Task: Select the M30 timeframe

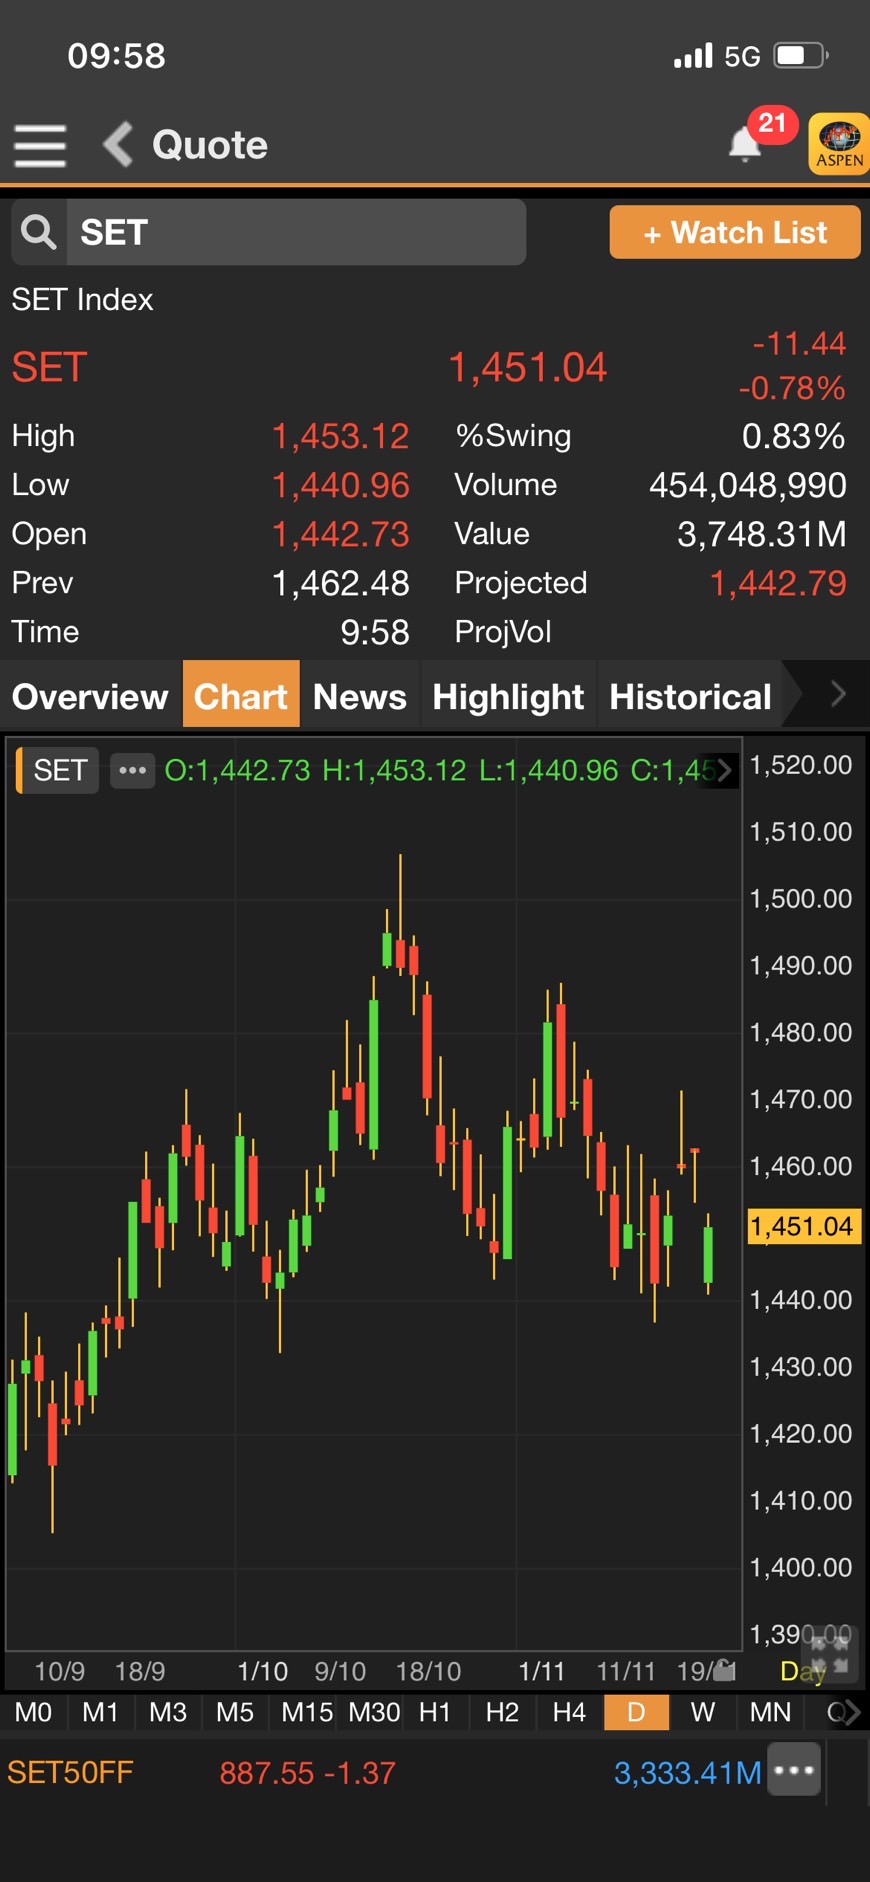Action: pos(374,1712)
